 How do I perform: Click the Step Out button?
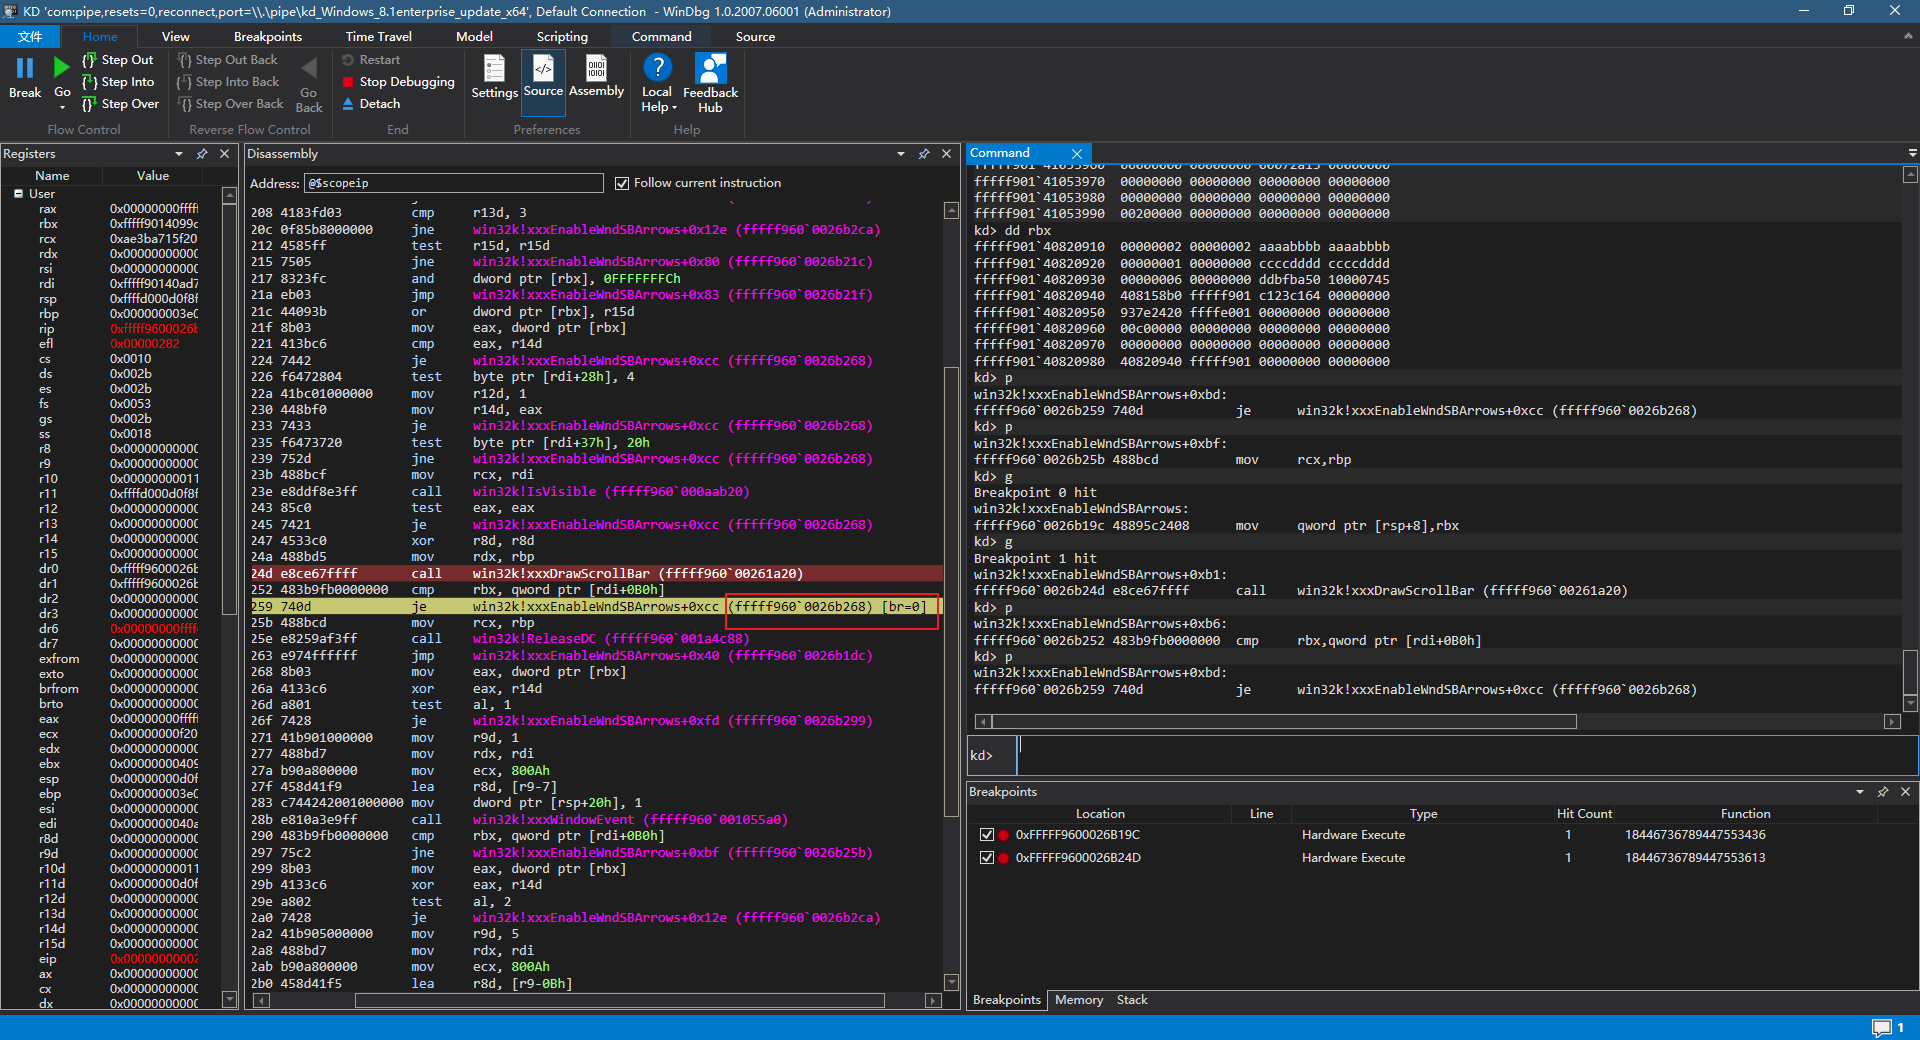coord(118,60)
